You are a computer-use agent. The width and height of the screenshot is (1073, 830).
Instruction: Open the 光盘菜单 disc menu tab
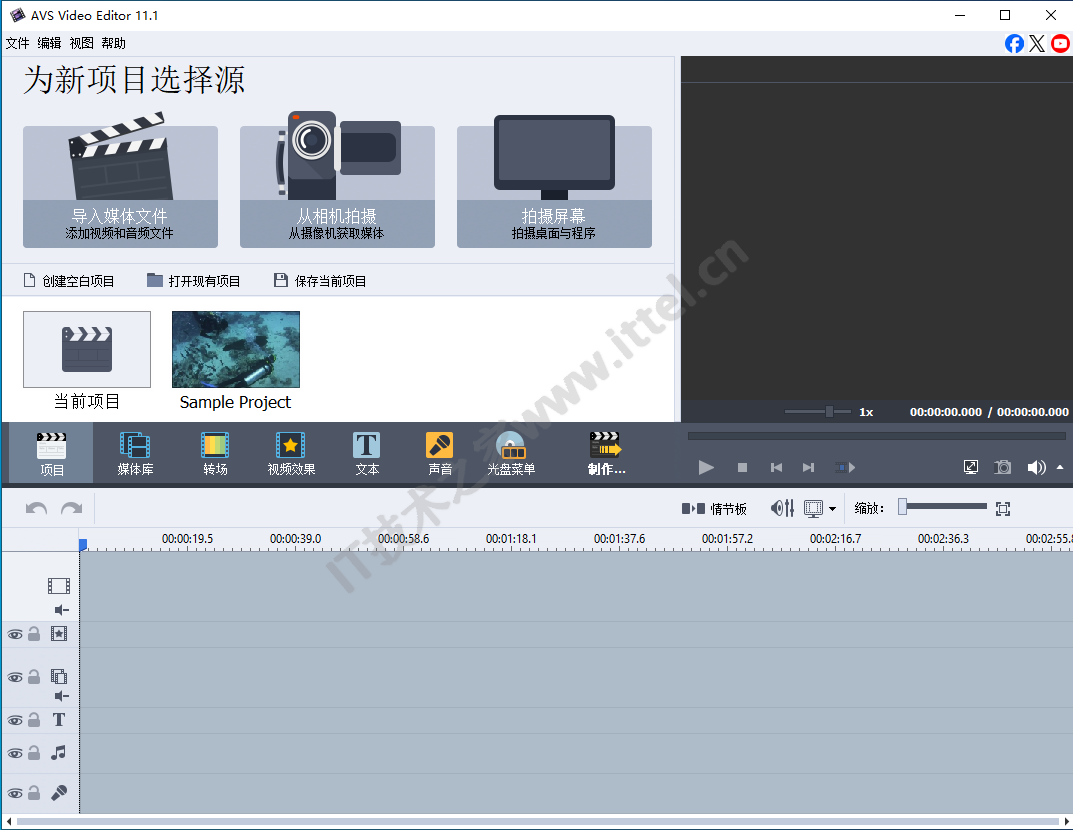point(510,453)
